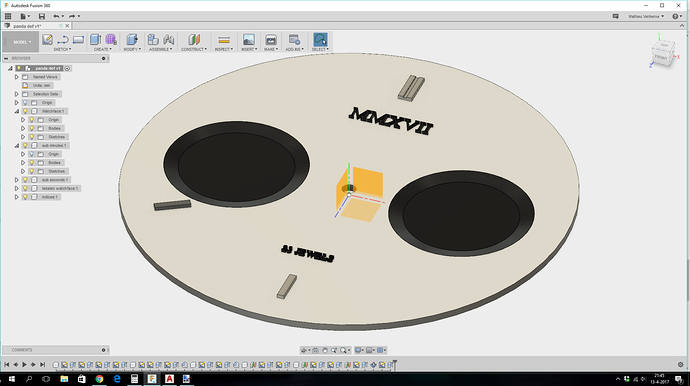This screenshot has width=690, height=386.
Task: Open the Mathieu user account menu
Action: 646,16
